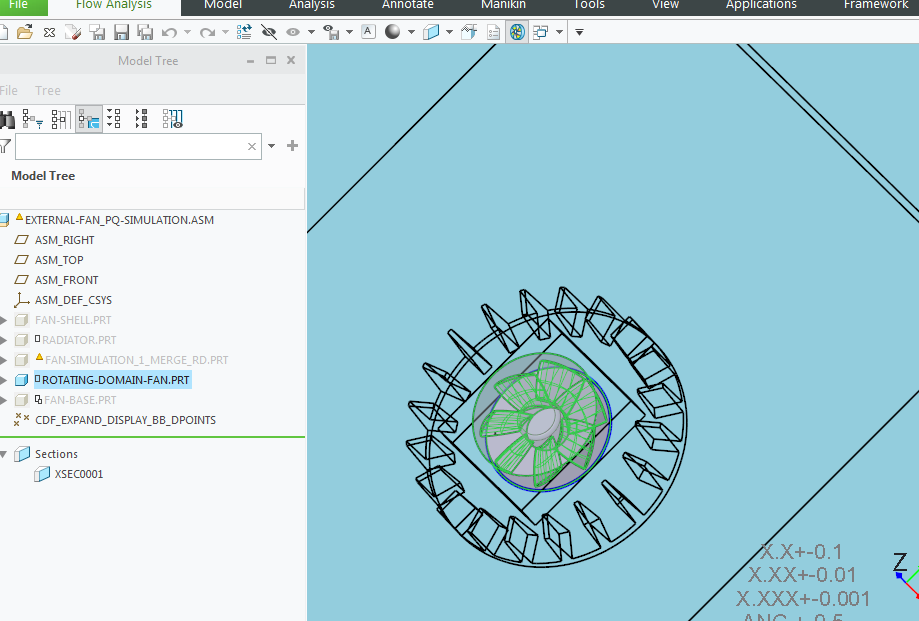Click the hidden-item eye toolbar icon
Screen dimensions: 919x621
[268, 31]
